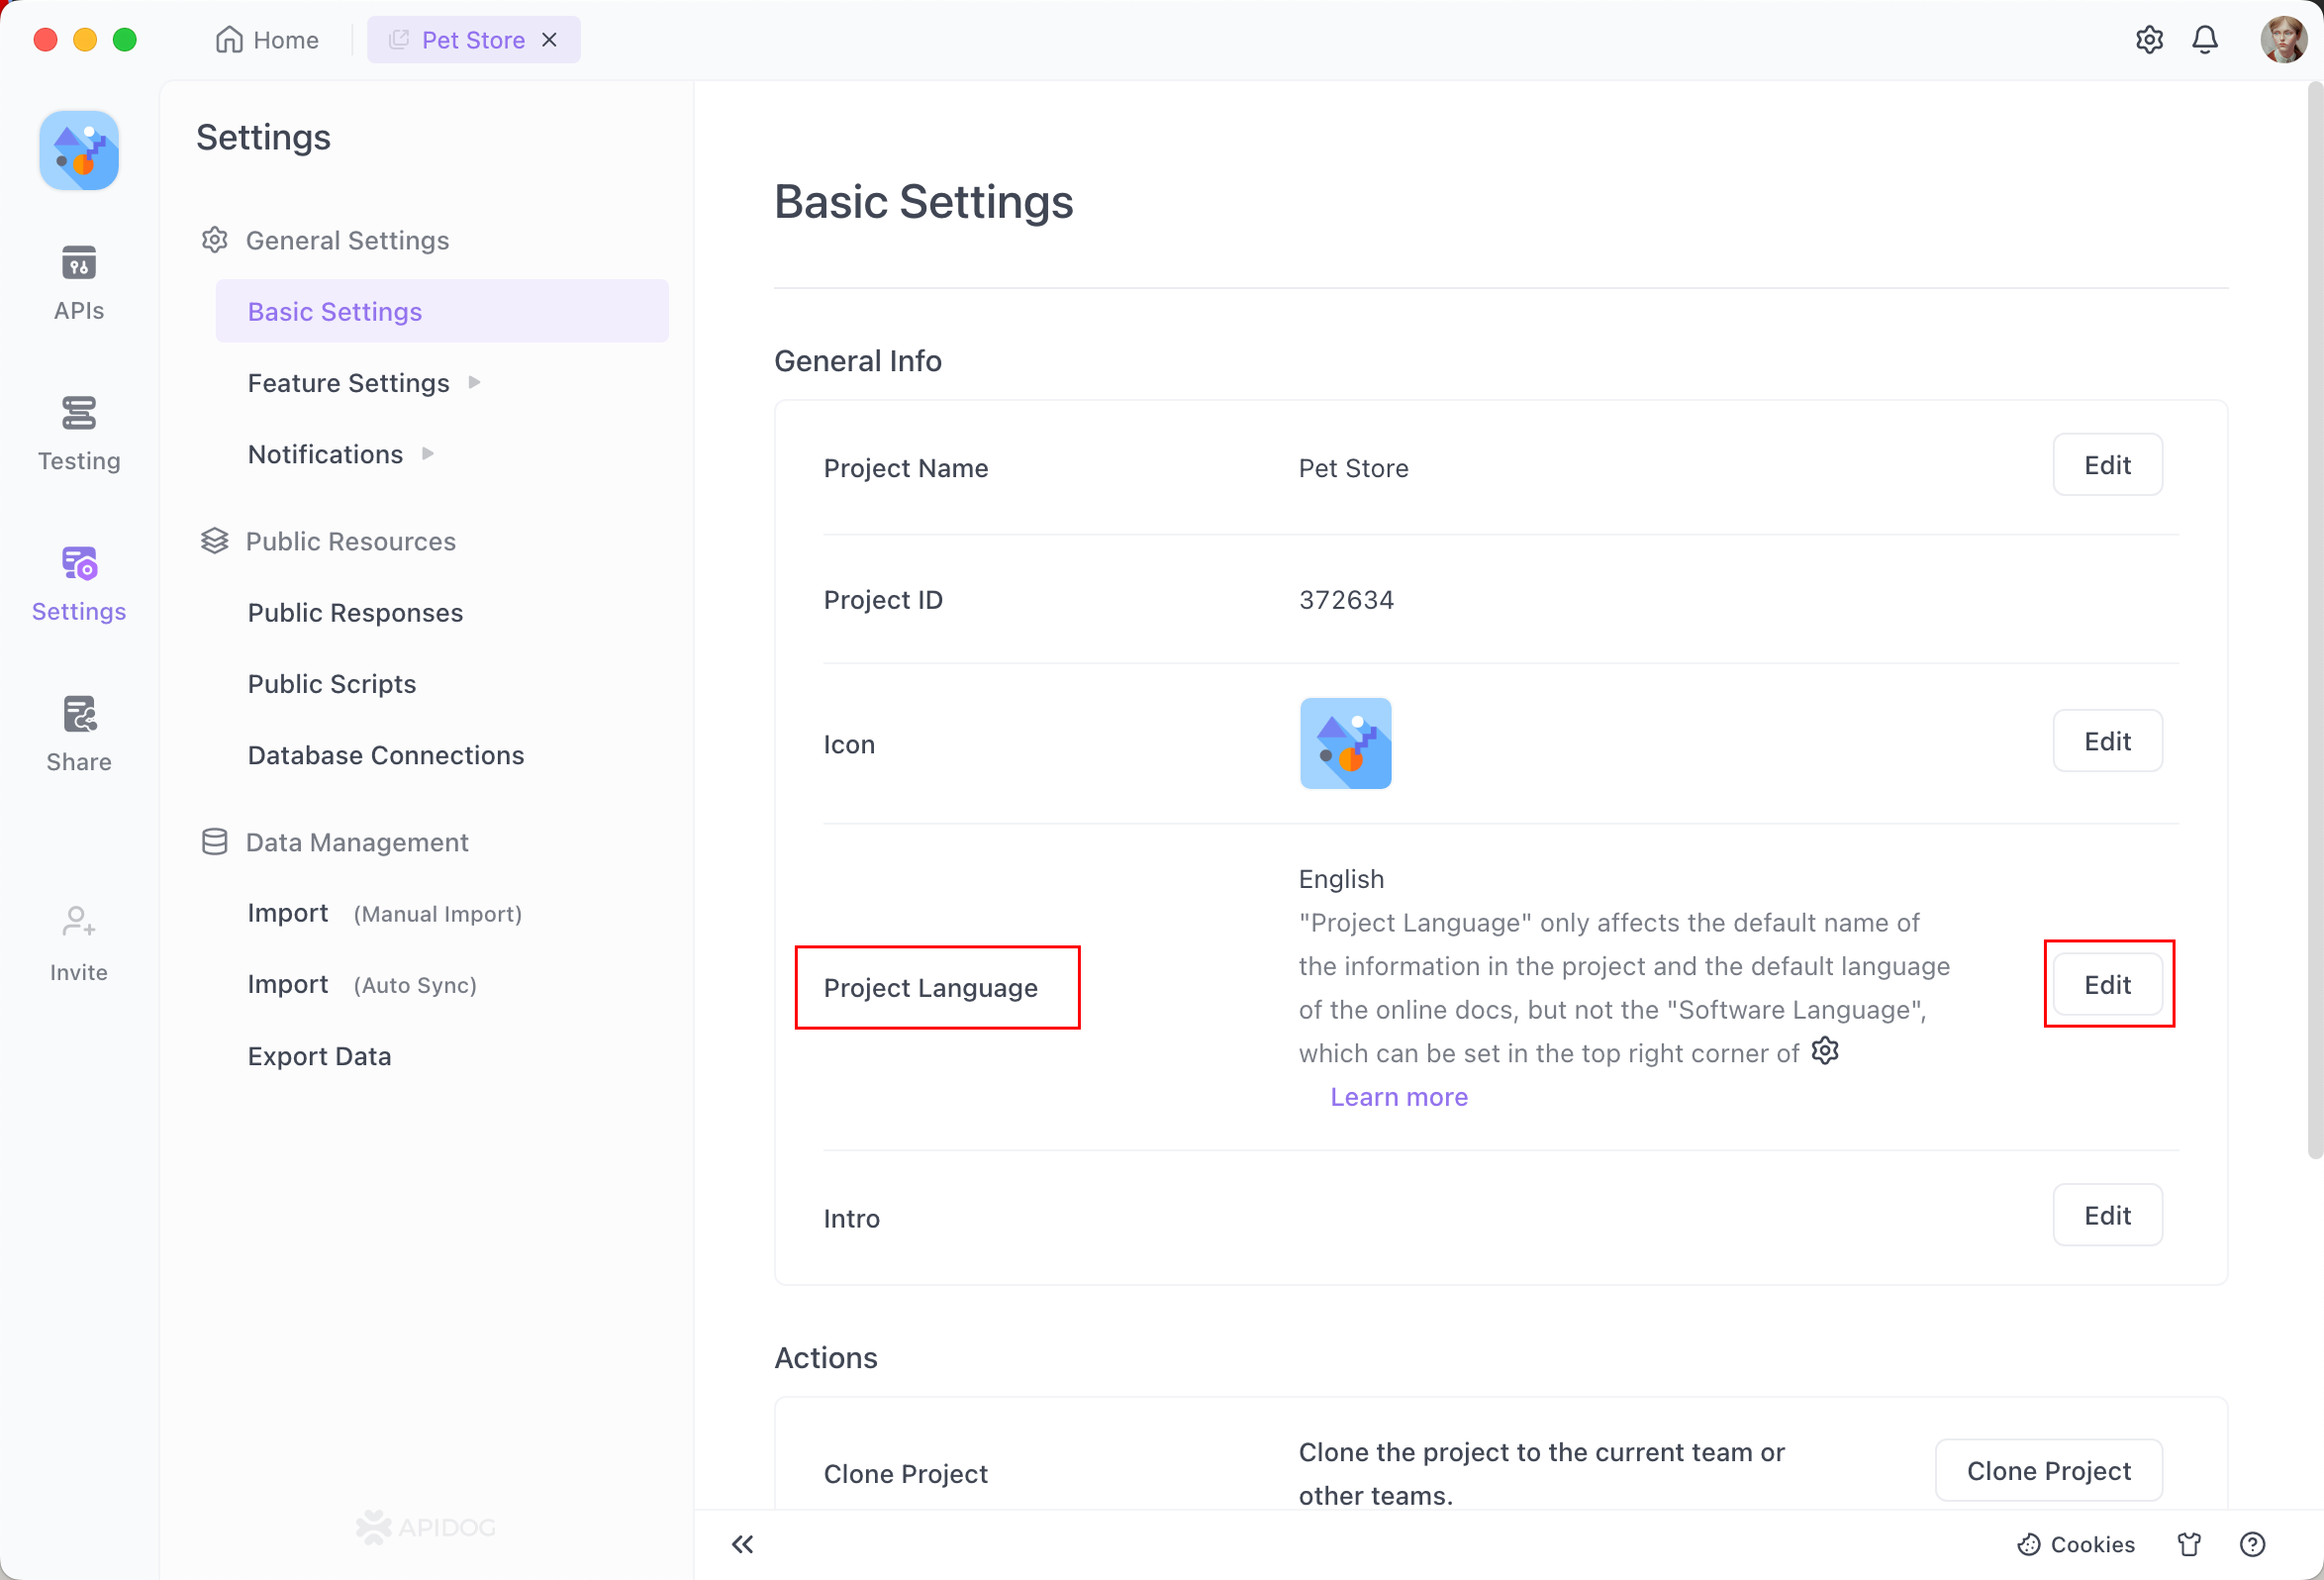Open Public Responses settings page
This screenshot has height=1580, width=2324.
[x=355, y=612]
